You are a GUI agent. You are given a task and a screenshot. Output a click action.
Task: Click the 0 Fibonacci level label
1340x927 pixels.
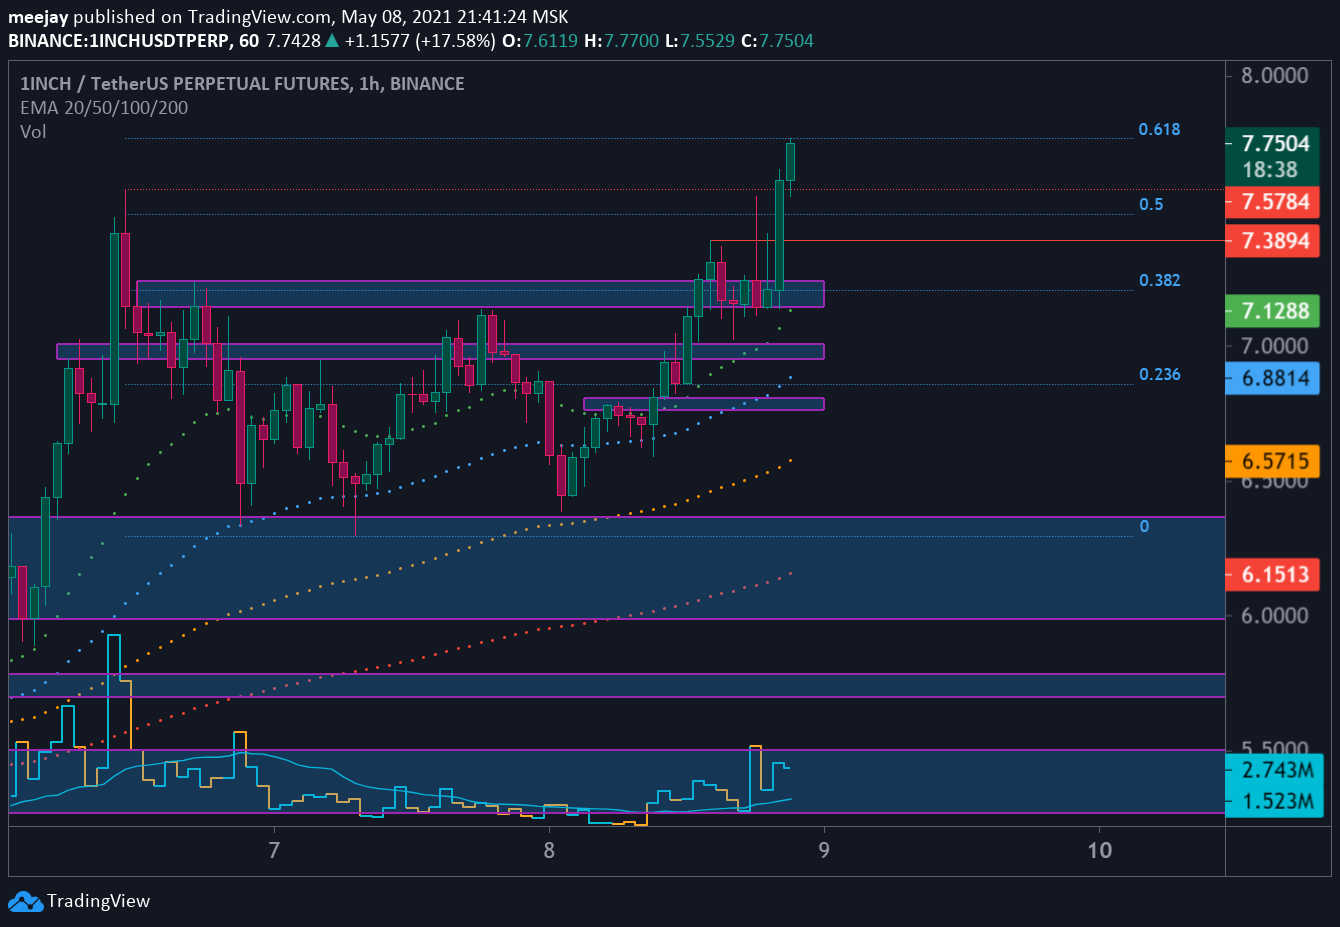[x=1144, y=526]
